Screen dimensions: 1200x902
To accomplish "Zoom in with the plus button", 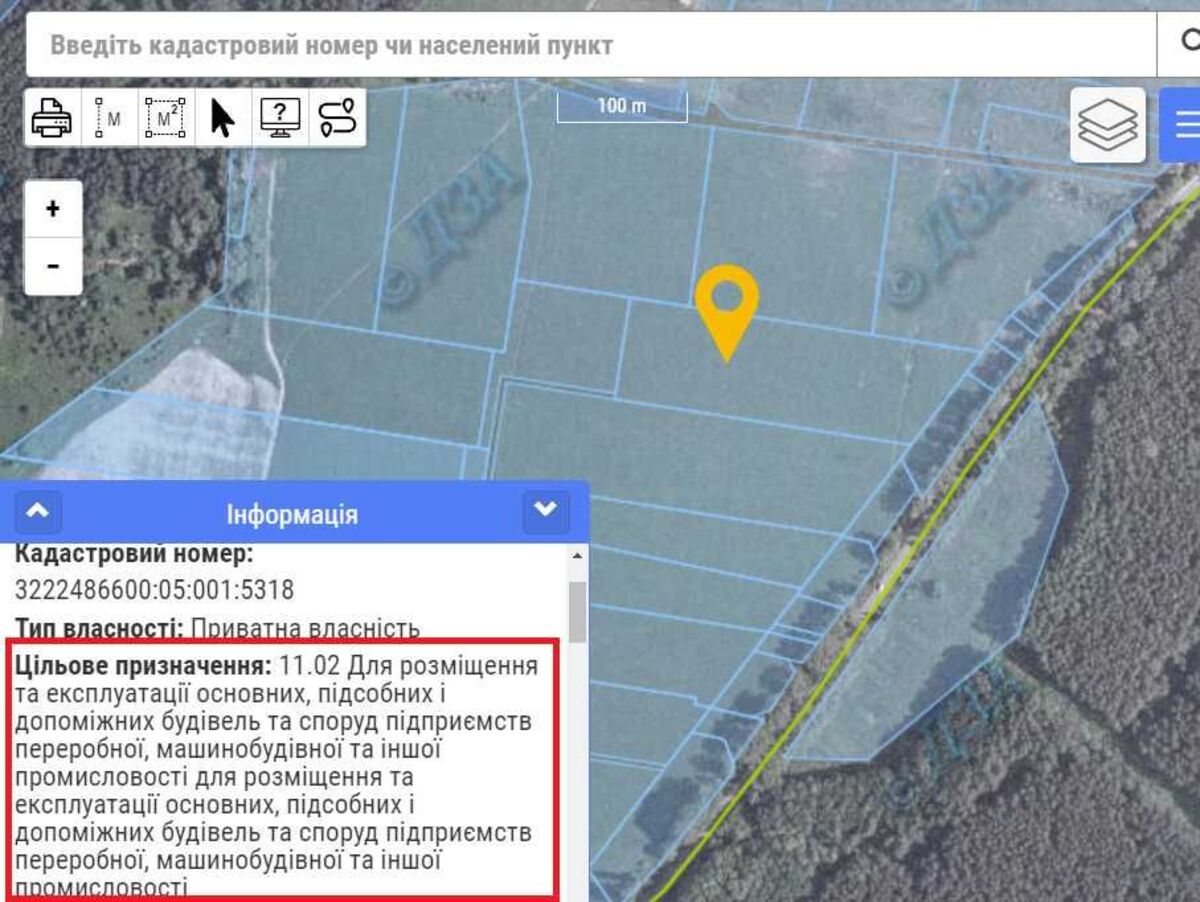I will [53, 209].
